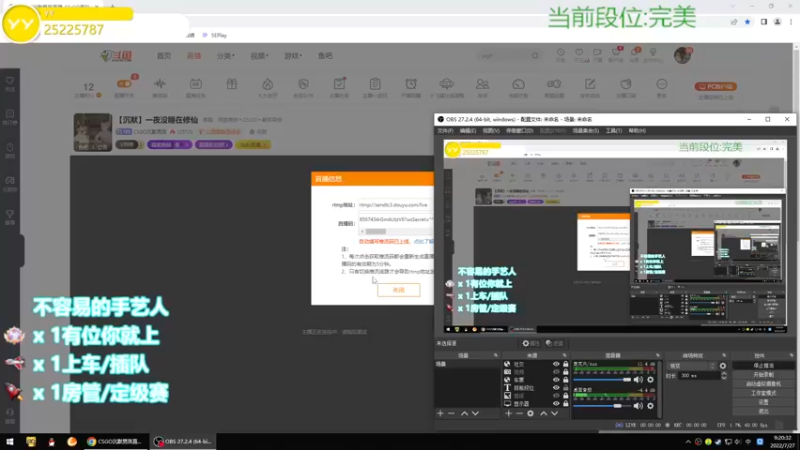Hide the 显示器 source with its eye icon
800x450 pixels.
click(x=556, y=404)
